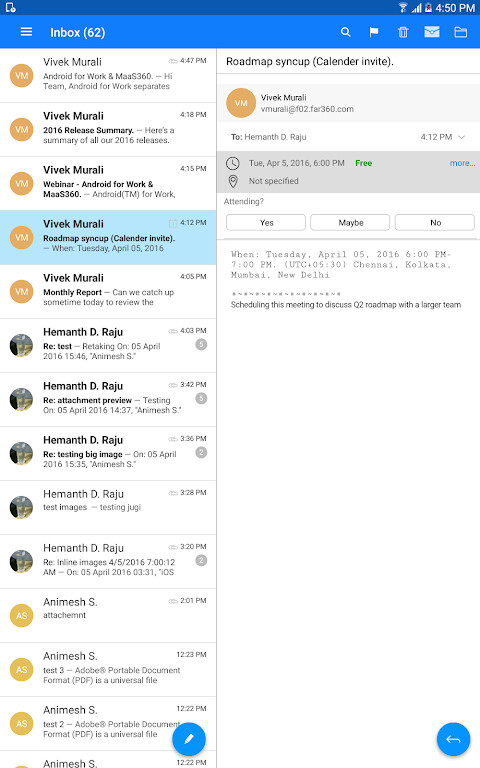Tap body text Scheduling this meeting
The width and height of the screenshot is (480, 768).
pyautogui.click(x=346, y=305)
